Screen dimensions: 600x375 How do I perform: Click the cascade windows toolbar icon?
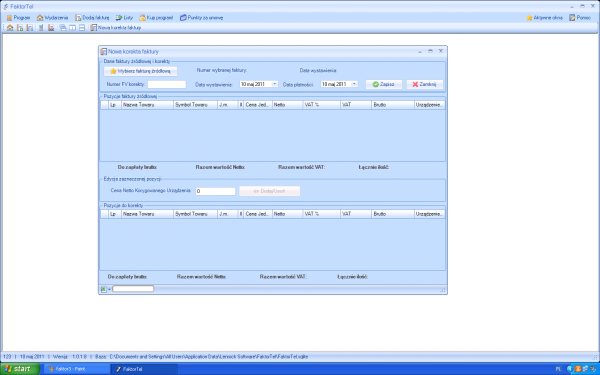point(63,28)
